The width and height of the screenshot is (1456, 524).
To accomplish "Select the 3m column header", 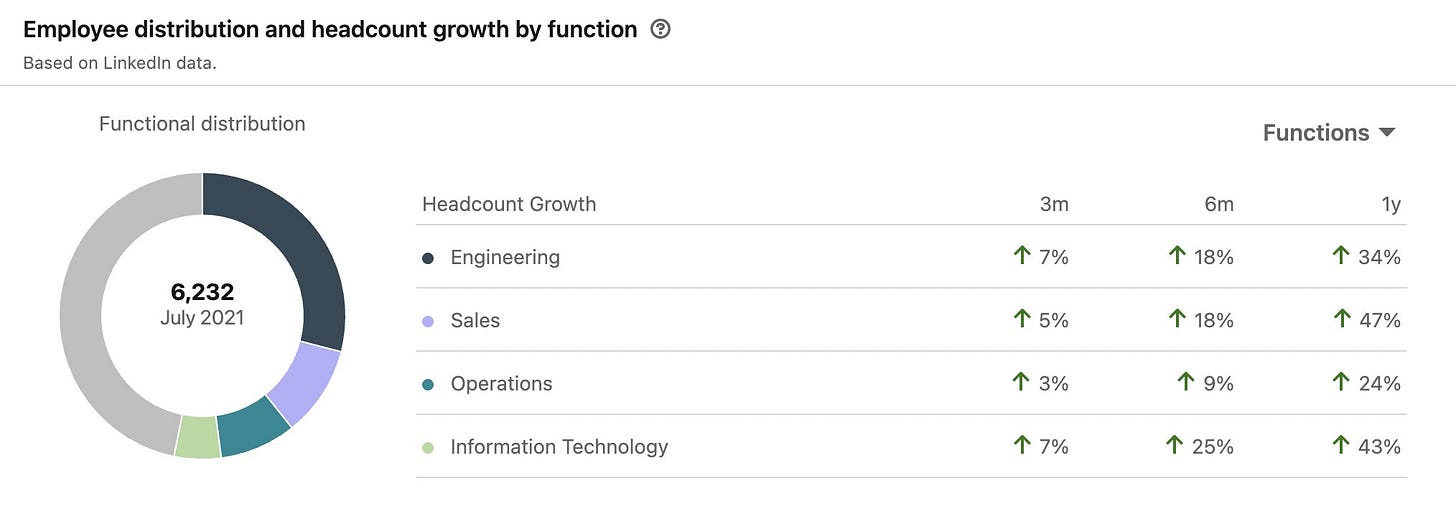I will [x=1054, y=204].
